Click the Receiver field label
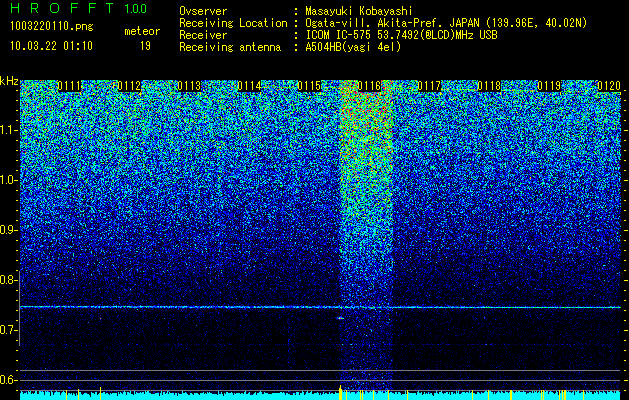 203,35
